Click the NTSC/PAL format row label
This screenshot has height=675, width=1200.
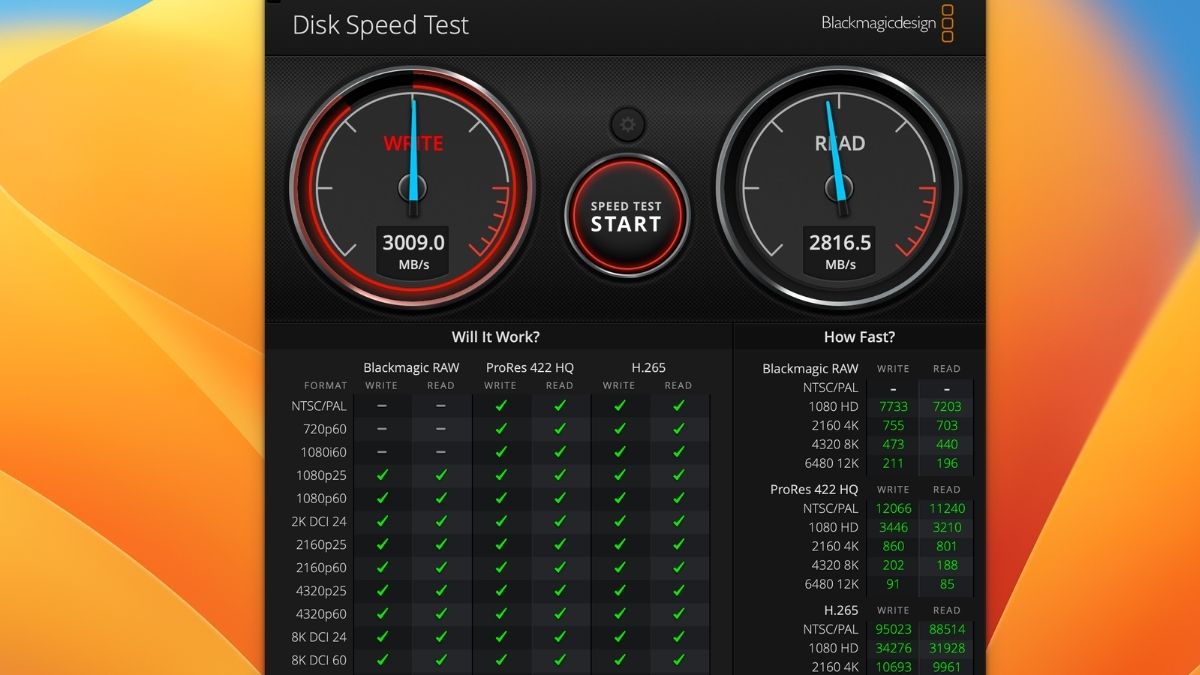[320, 406]
